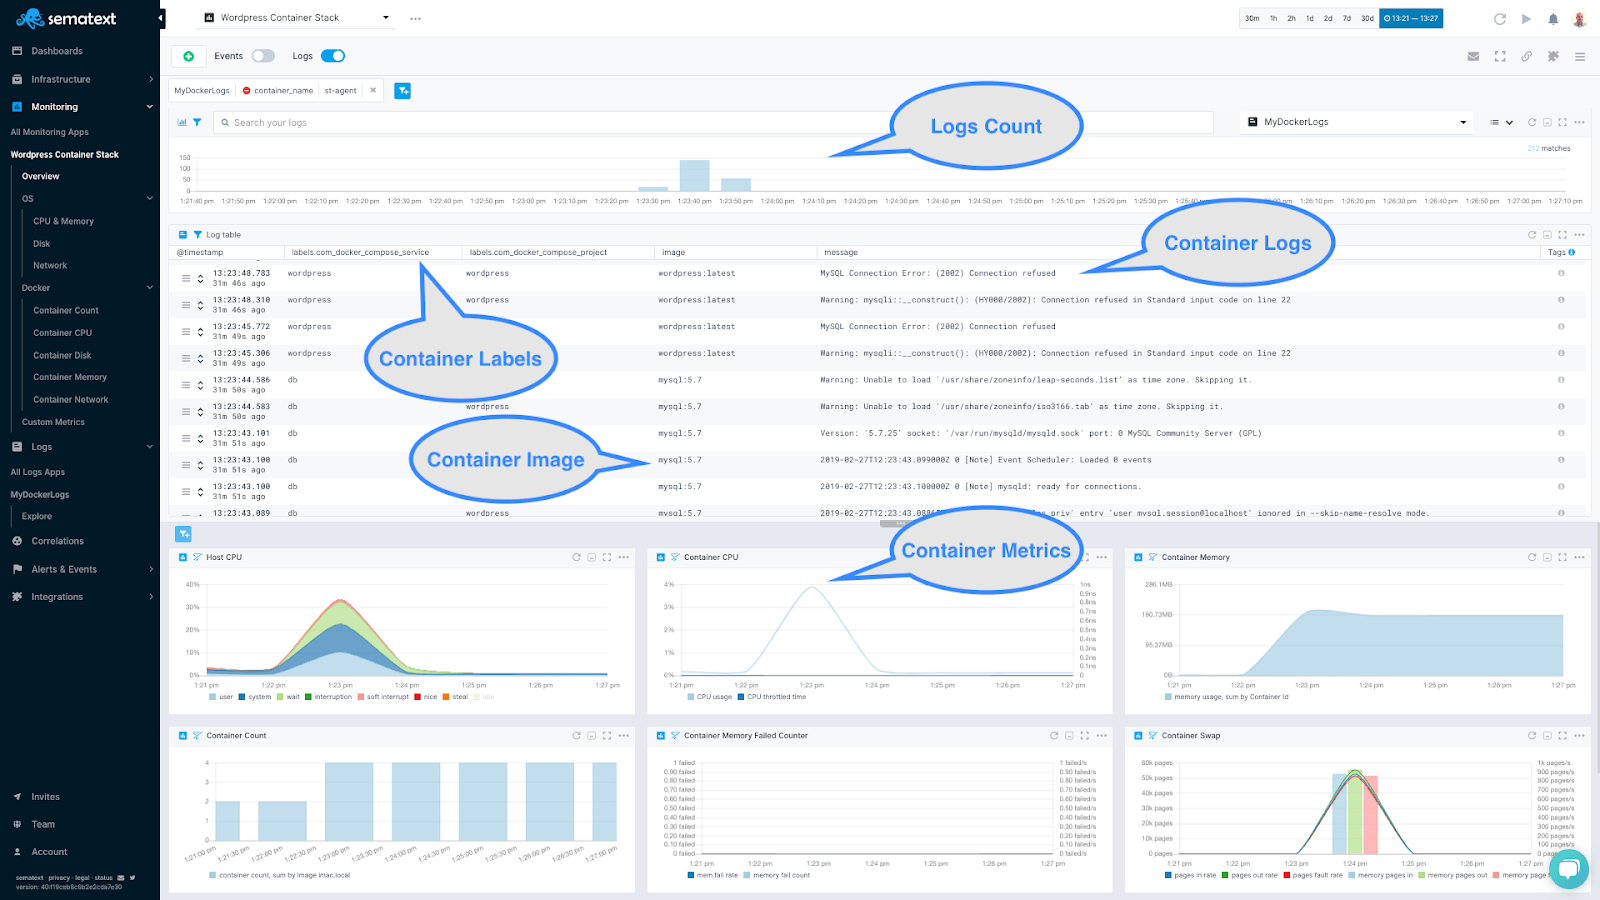
Task: Select the 30m time range
Action: pyautogui.click(x=1252, y=18)
